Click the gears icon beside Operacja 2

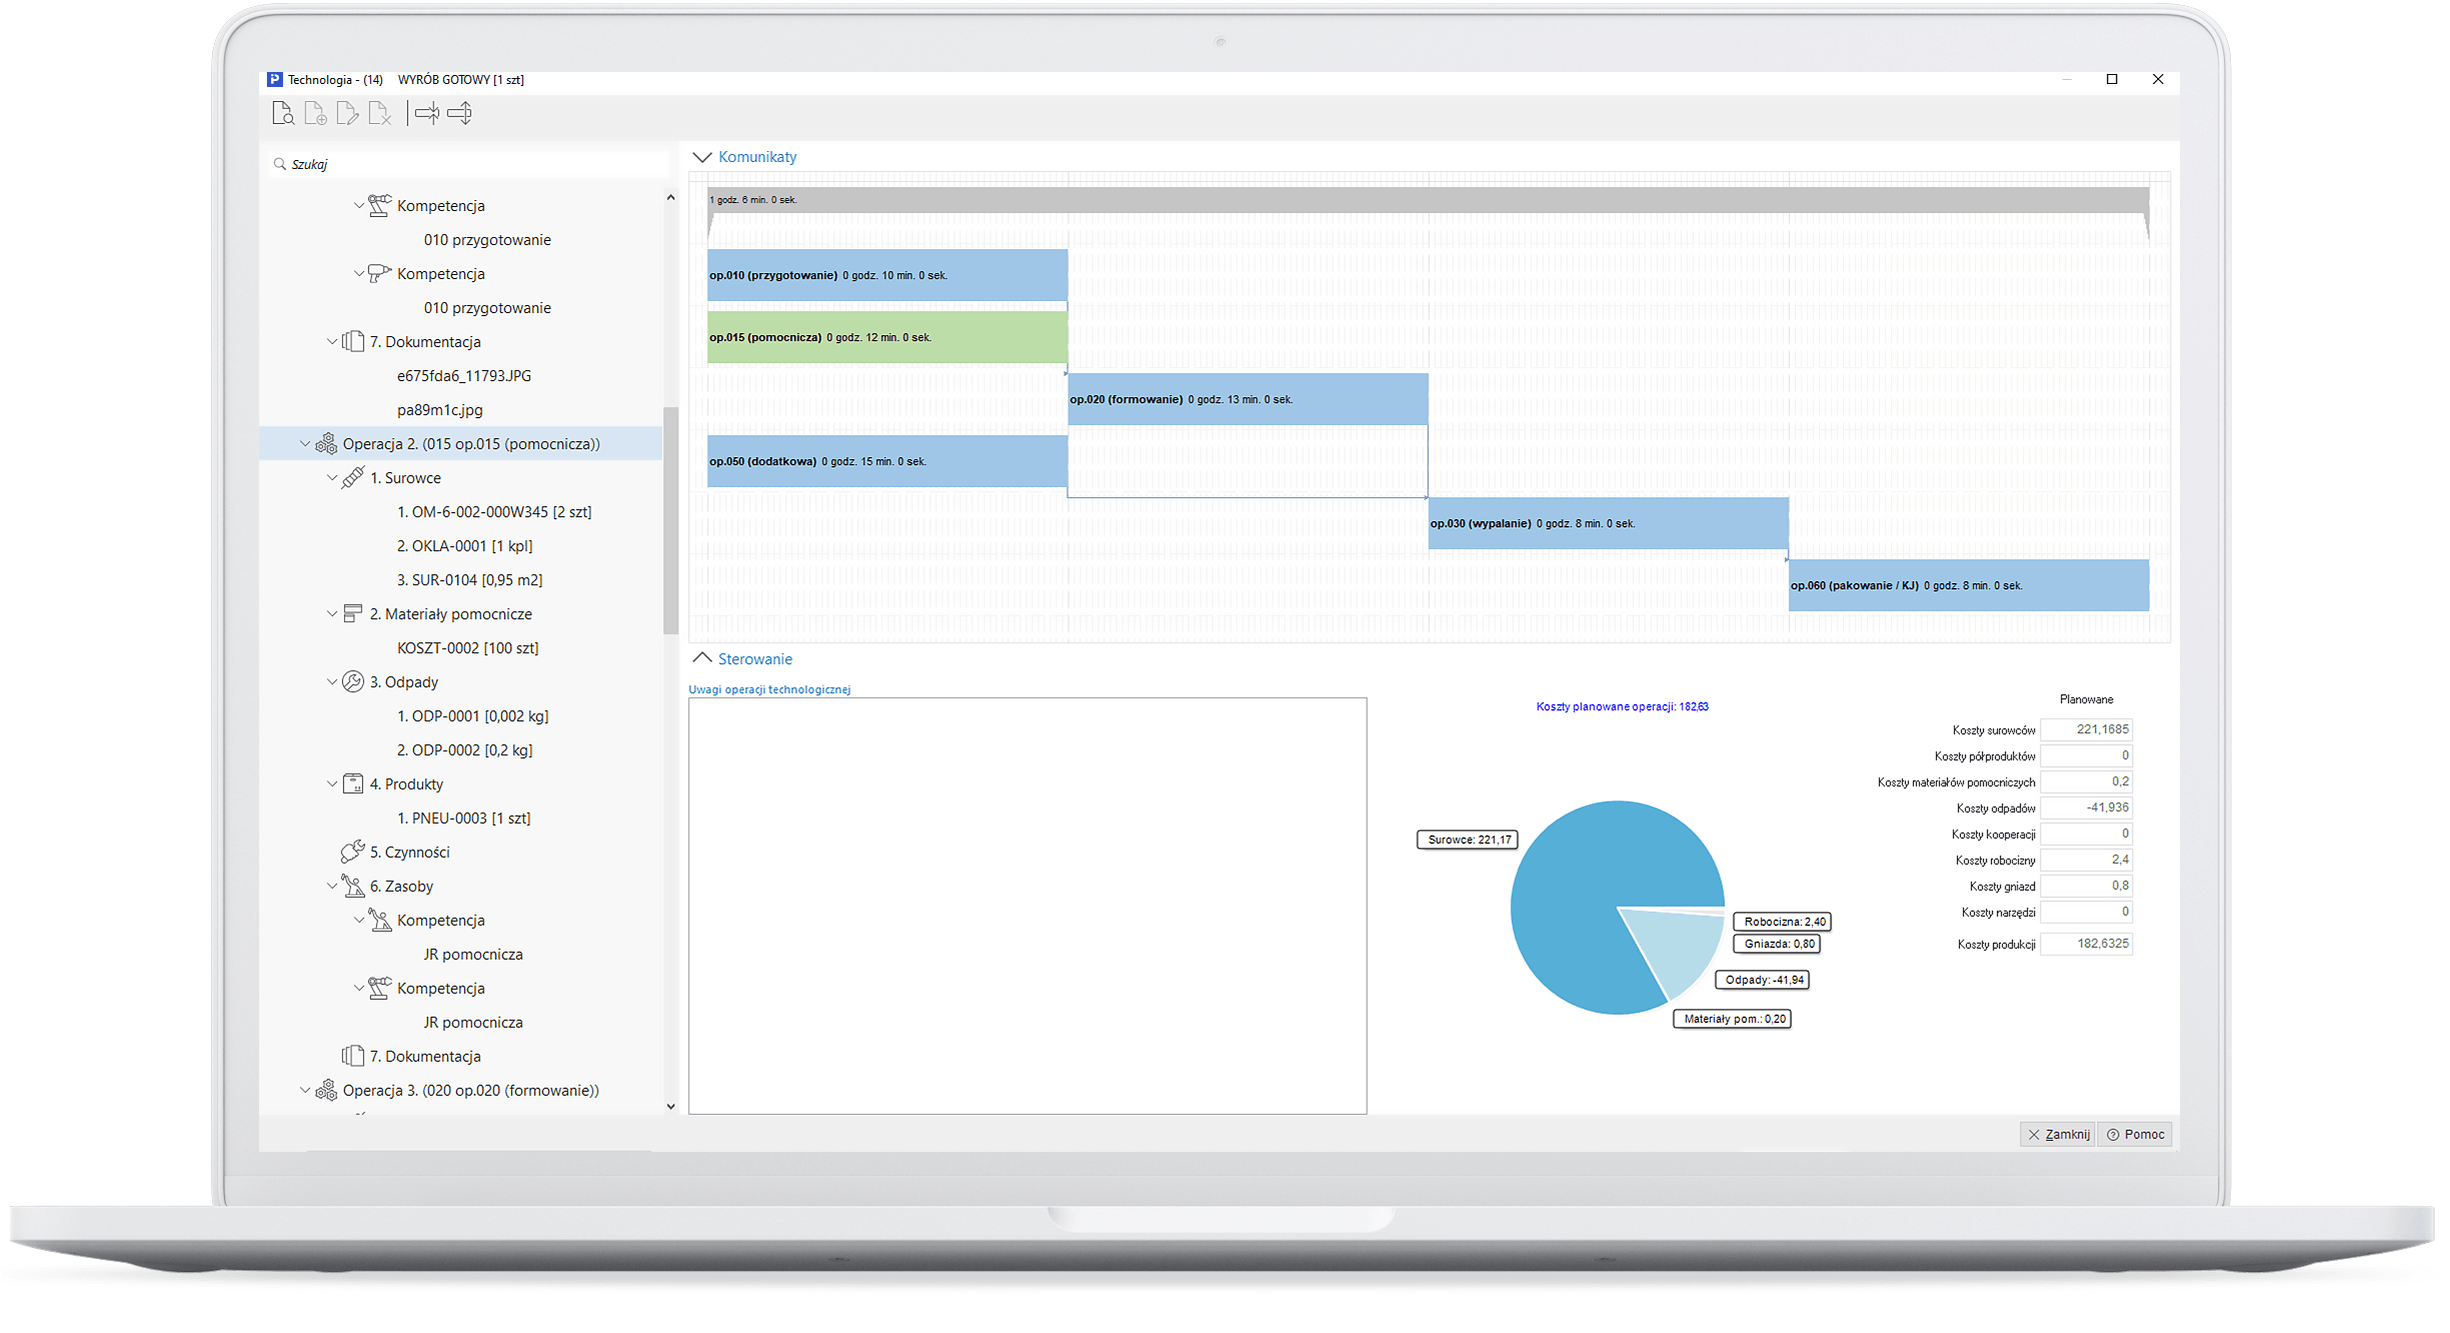[326, 443]
